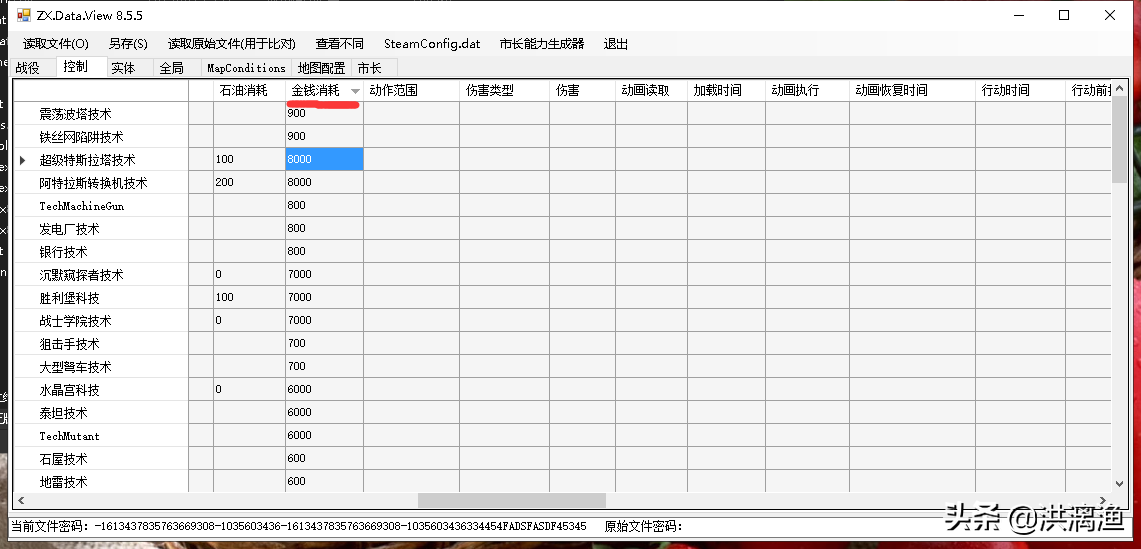Screen dimensions: 1141x549
Task: Click 金钱消耗 cell 700 for 狙击手技术
Action: click(x=325, y=343)
